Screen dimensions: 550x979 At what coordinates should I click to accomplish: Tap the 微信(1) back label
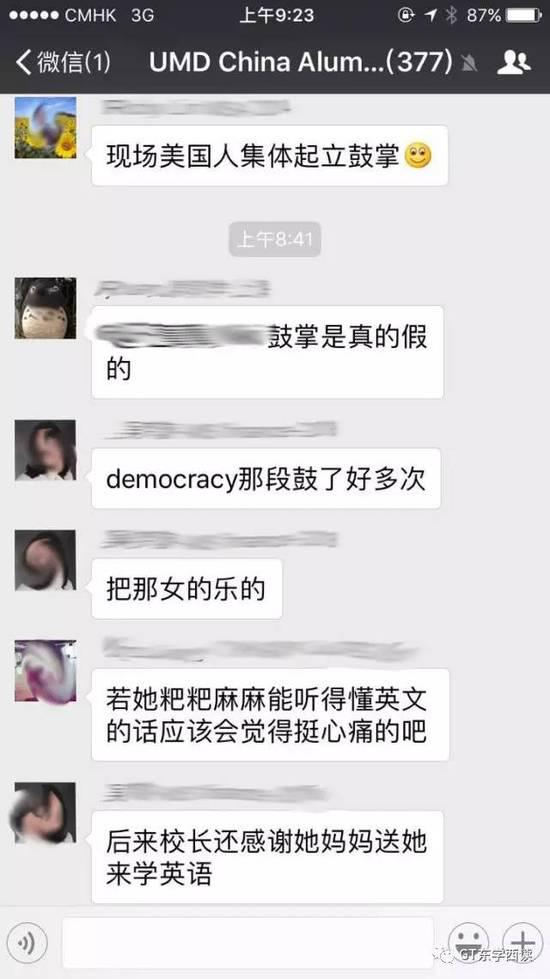click(x=74, y=62)
